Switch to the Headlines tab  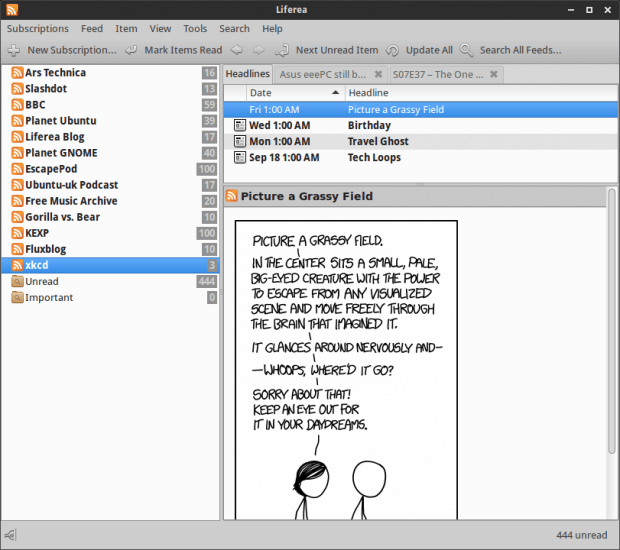tap(248, 74)
